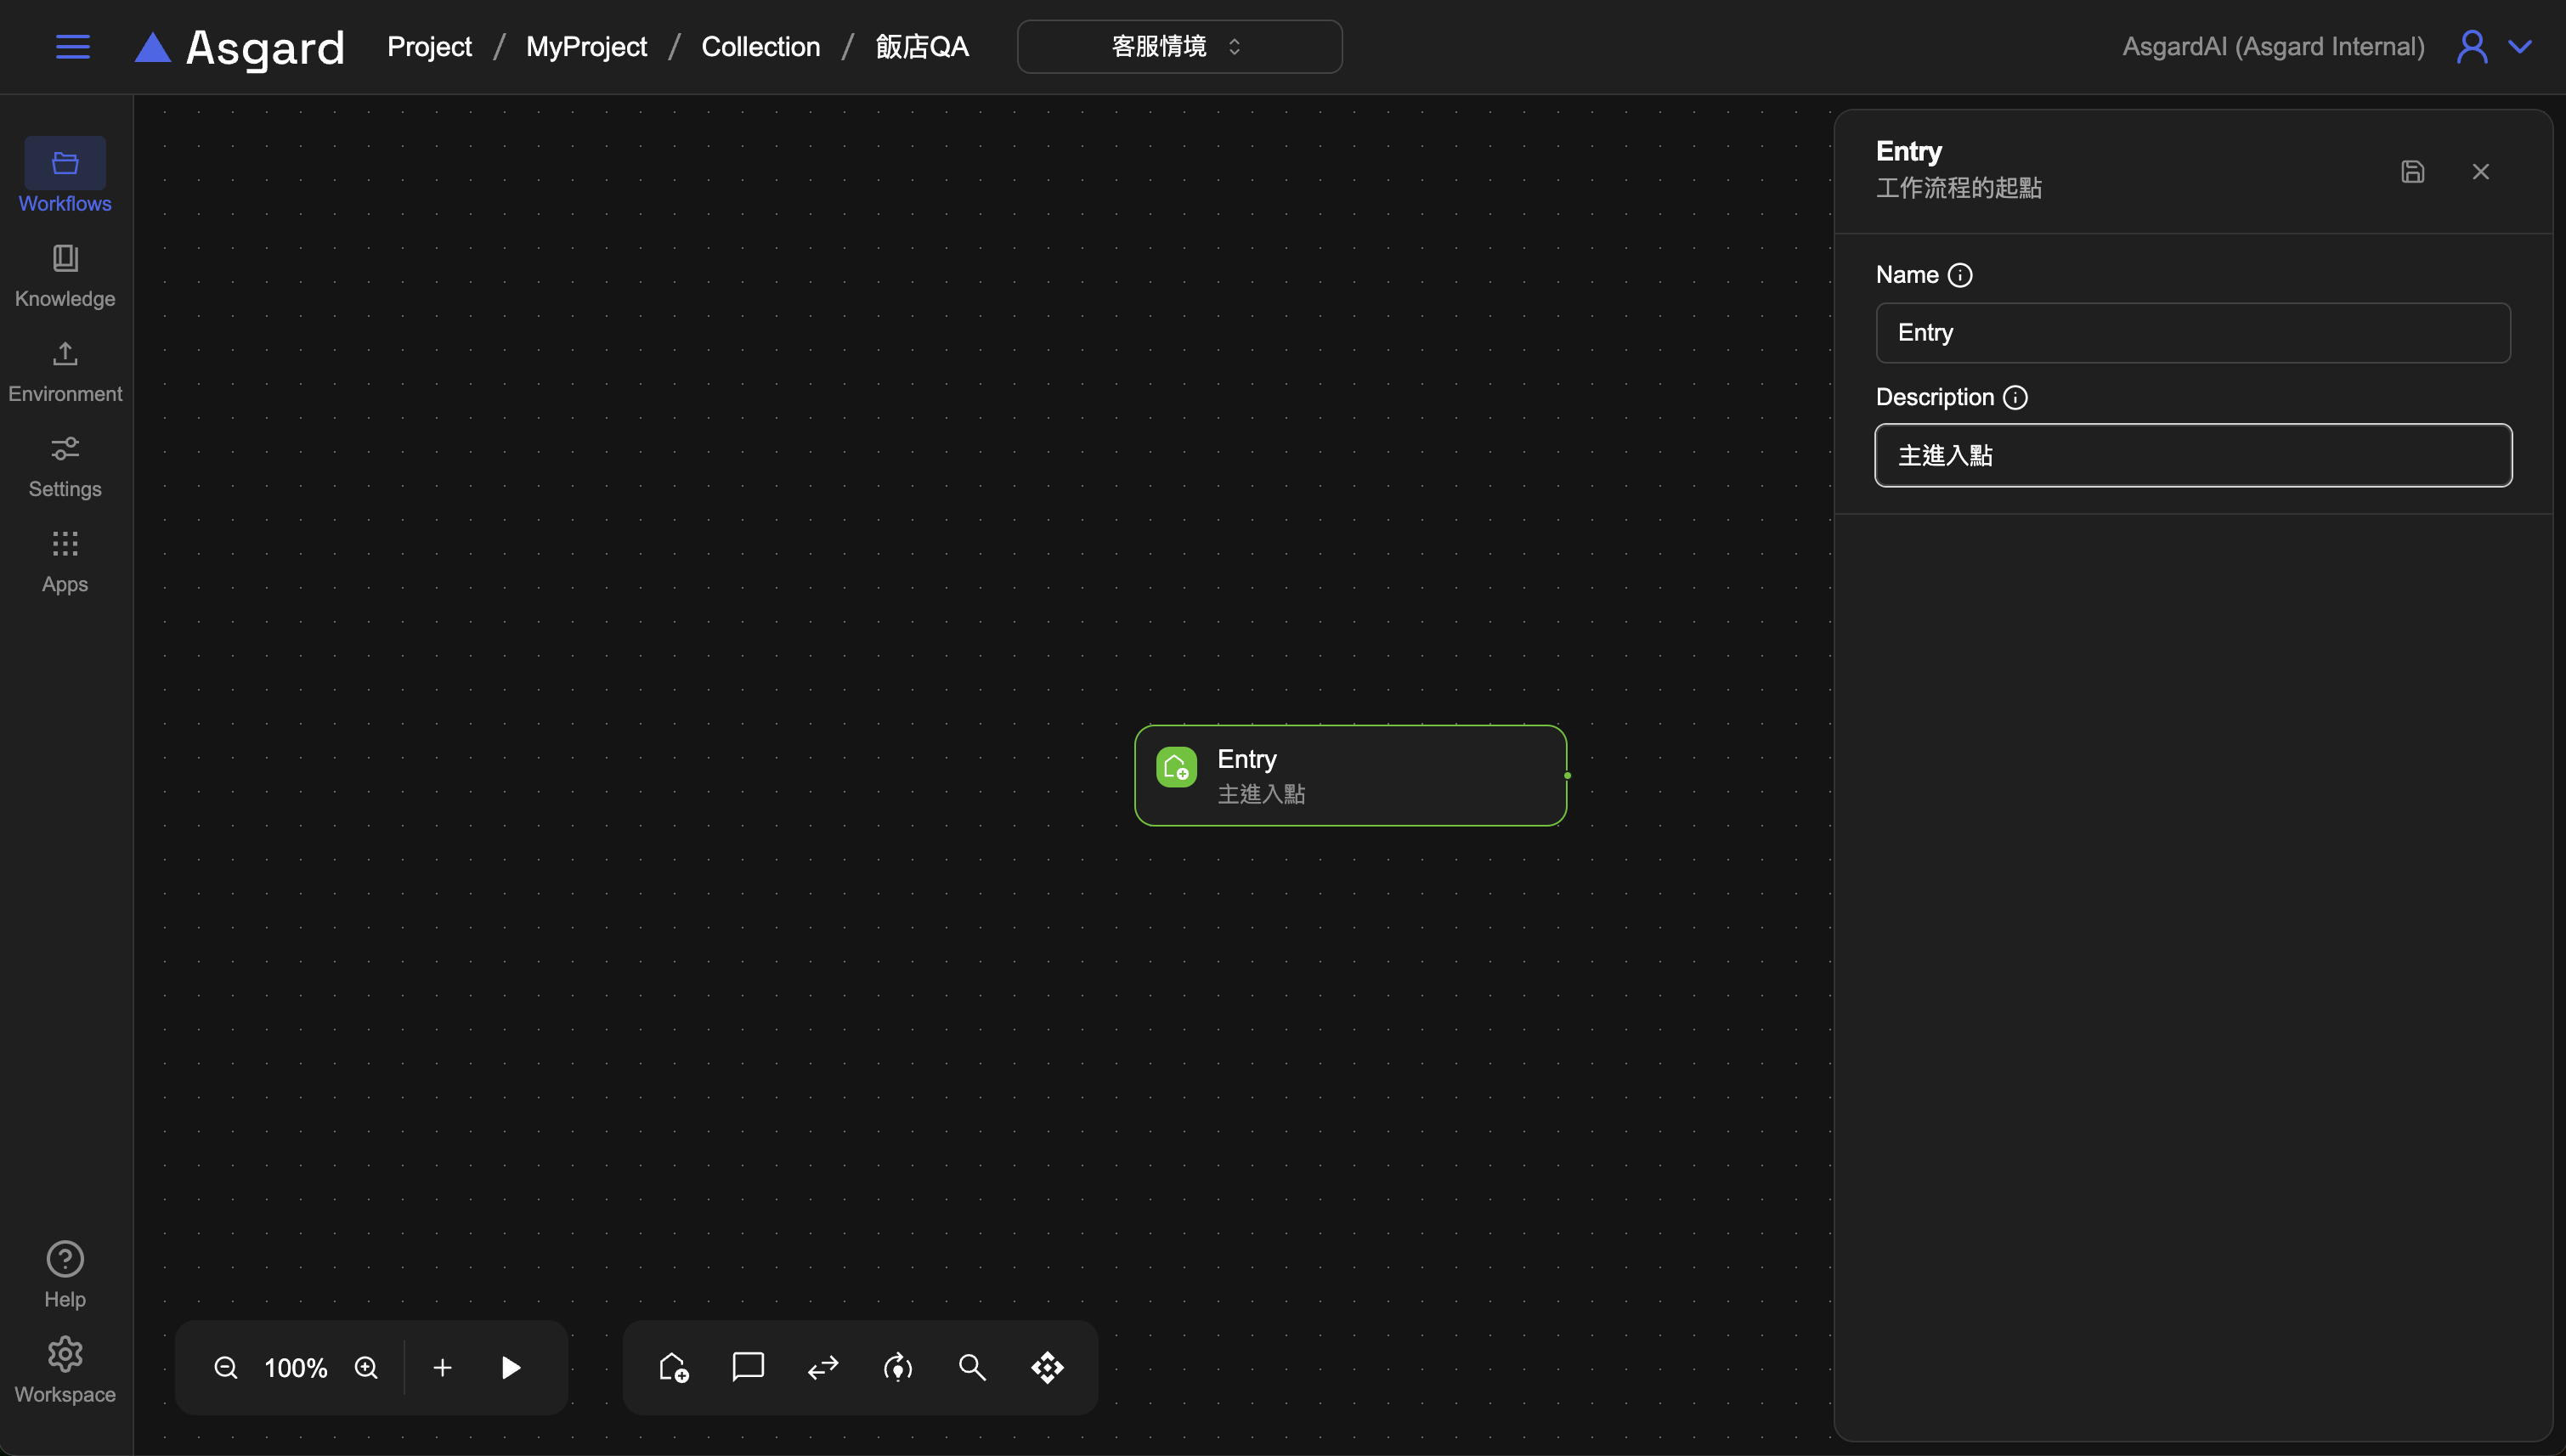Select the Entry node on canvas
Screen dimensions: 2566x1456
click(x=1349, y=775)
